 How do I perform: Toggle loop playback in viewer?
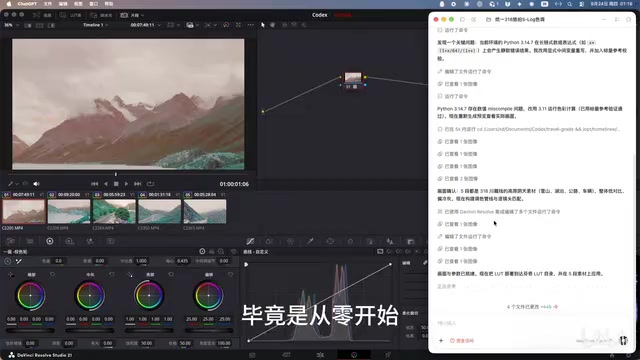point(150,184)
